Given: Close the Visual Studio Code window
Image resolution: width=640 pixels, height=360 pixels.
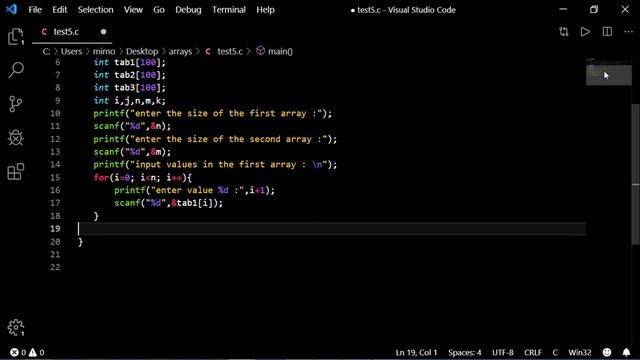Looking at the screenshot, I should pos(625,9).
